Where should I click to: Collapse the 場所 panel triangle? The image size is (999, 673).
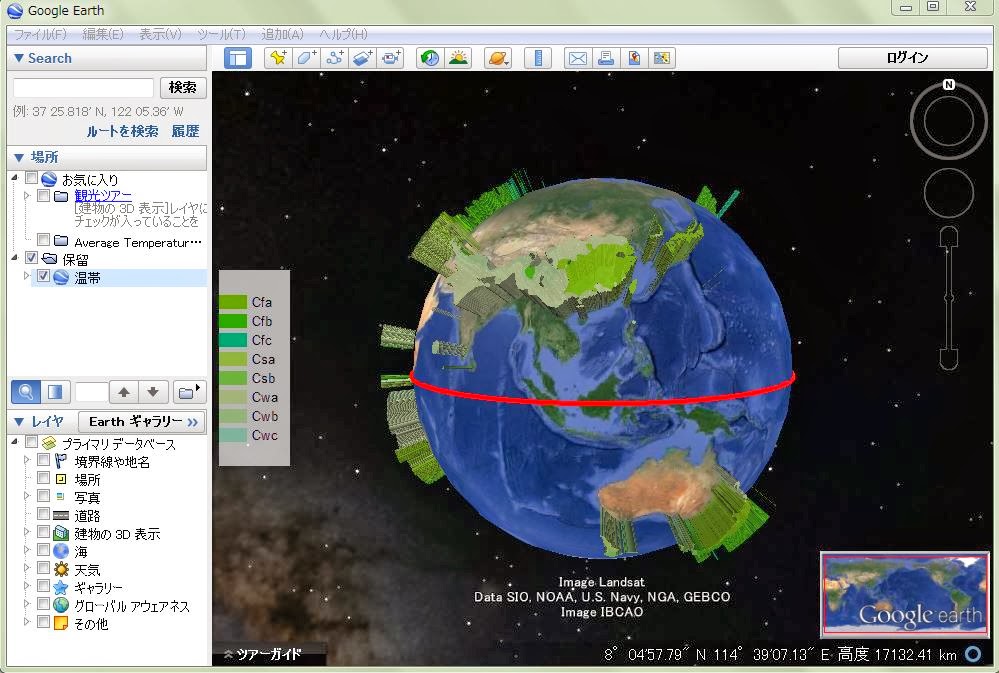(18, 157)
